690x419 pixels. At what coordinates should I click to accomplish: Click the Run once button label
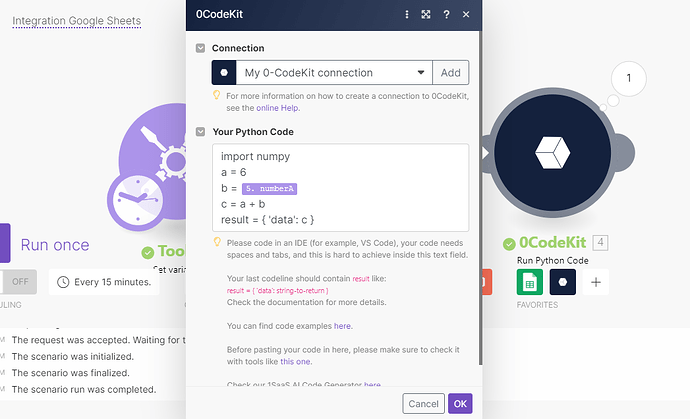pyautogui.click(x=55, y=245)
